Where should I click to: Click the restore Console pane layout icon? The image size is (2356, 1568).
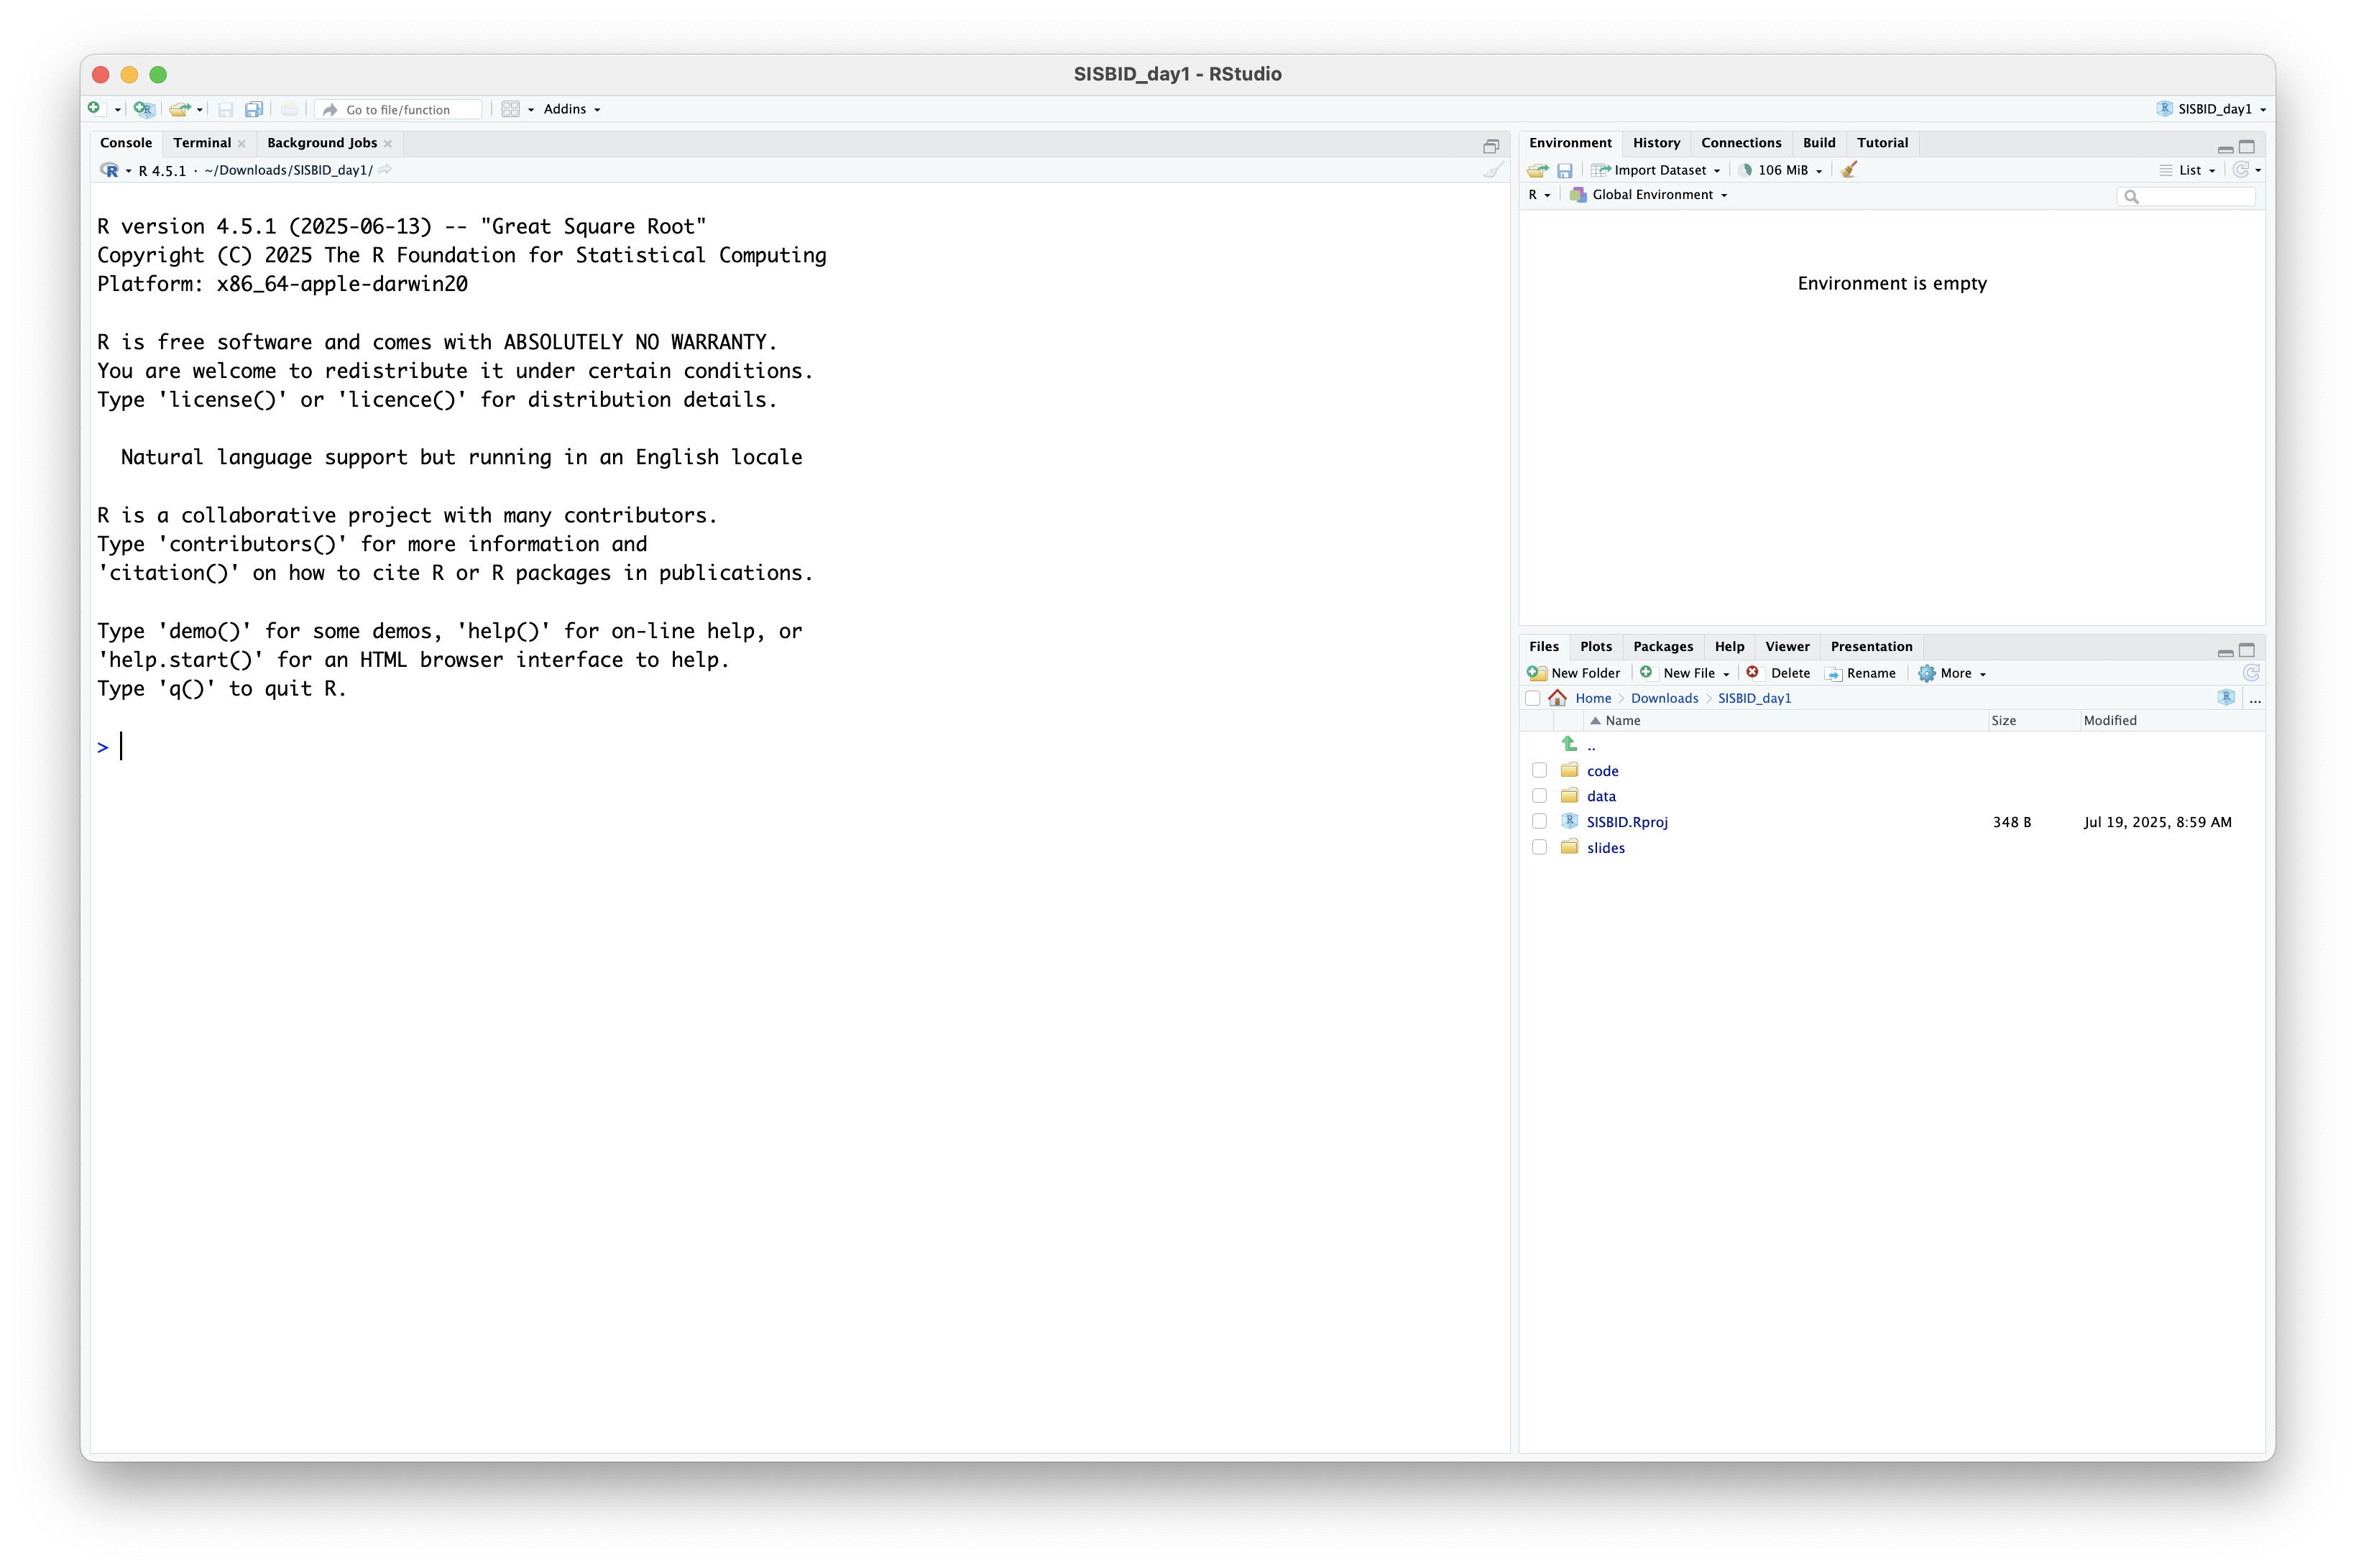(x=1491, y=146)
